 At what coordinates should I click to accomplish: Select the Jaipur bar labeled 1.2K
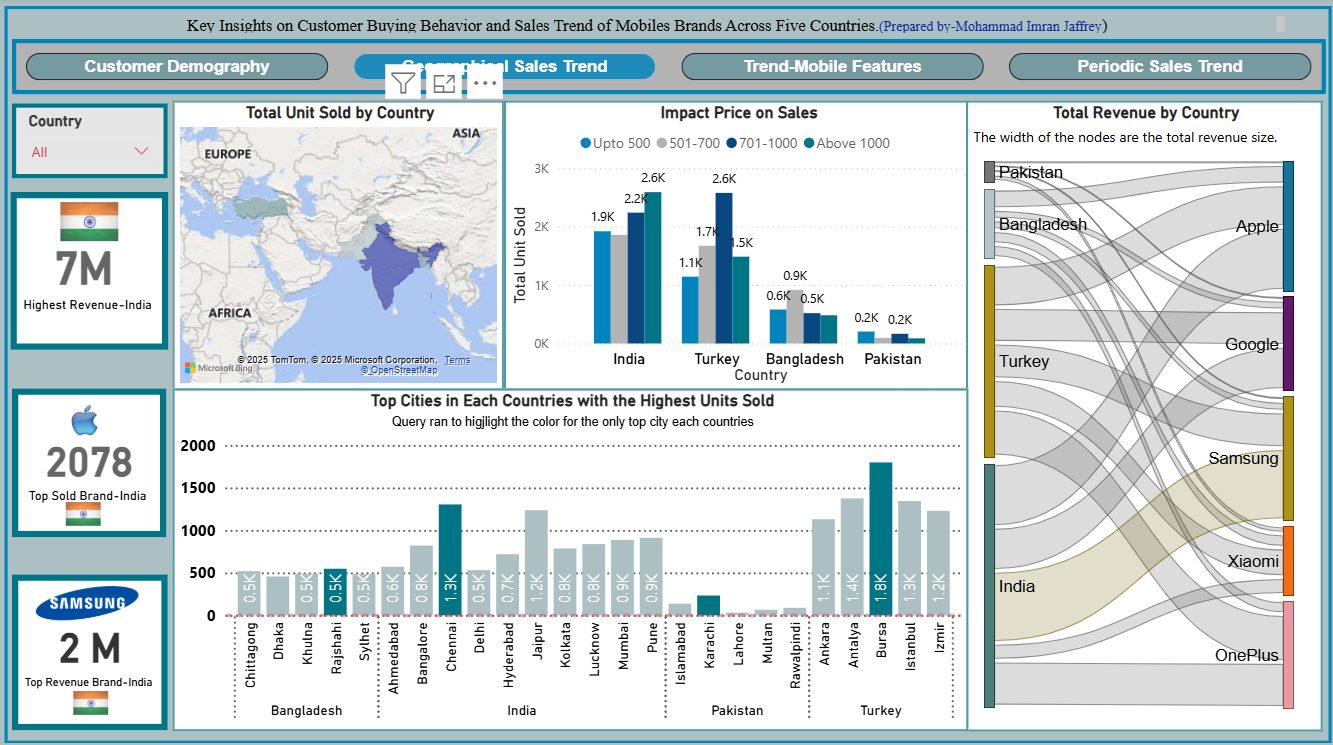[x=536, y=563]
